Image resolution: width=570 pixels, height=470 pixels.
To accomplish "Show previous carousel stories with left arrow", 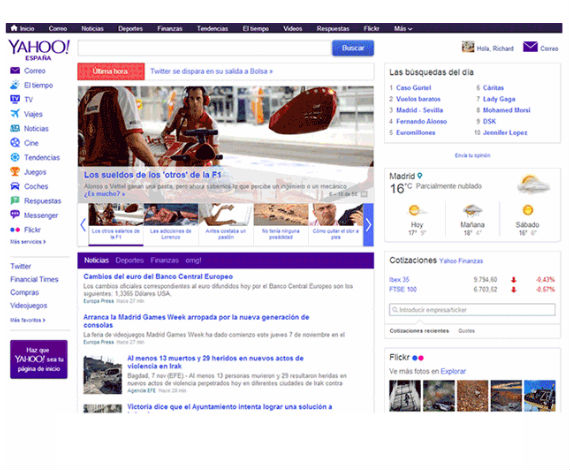I will 83,225.
